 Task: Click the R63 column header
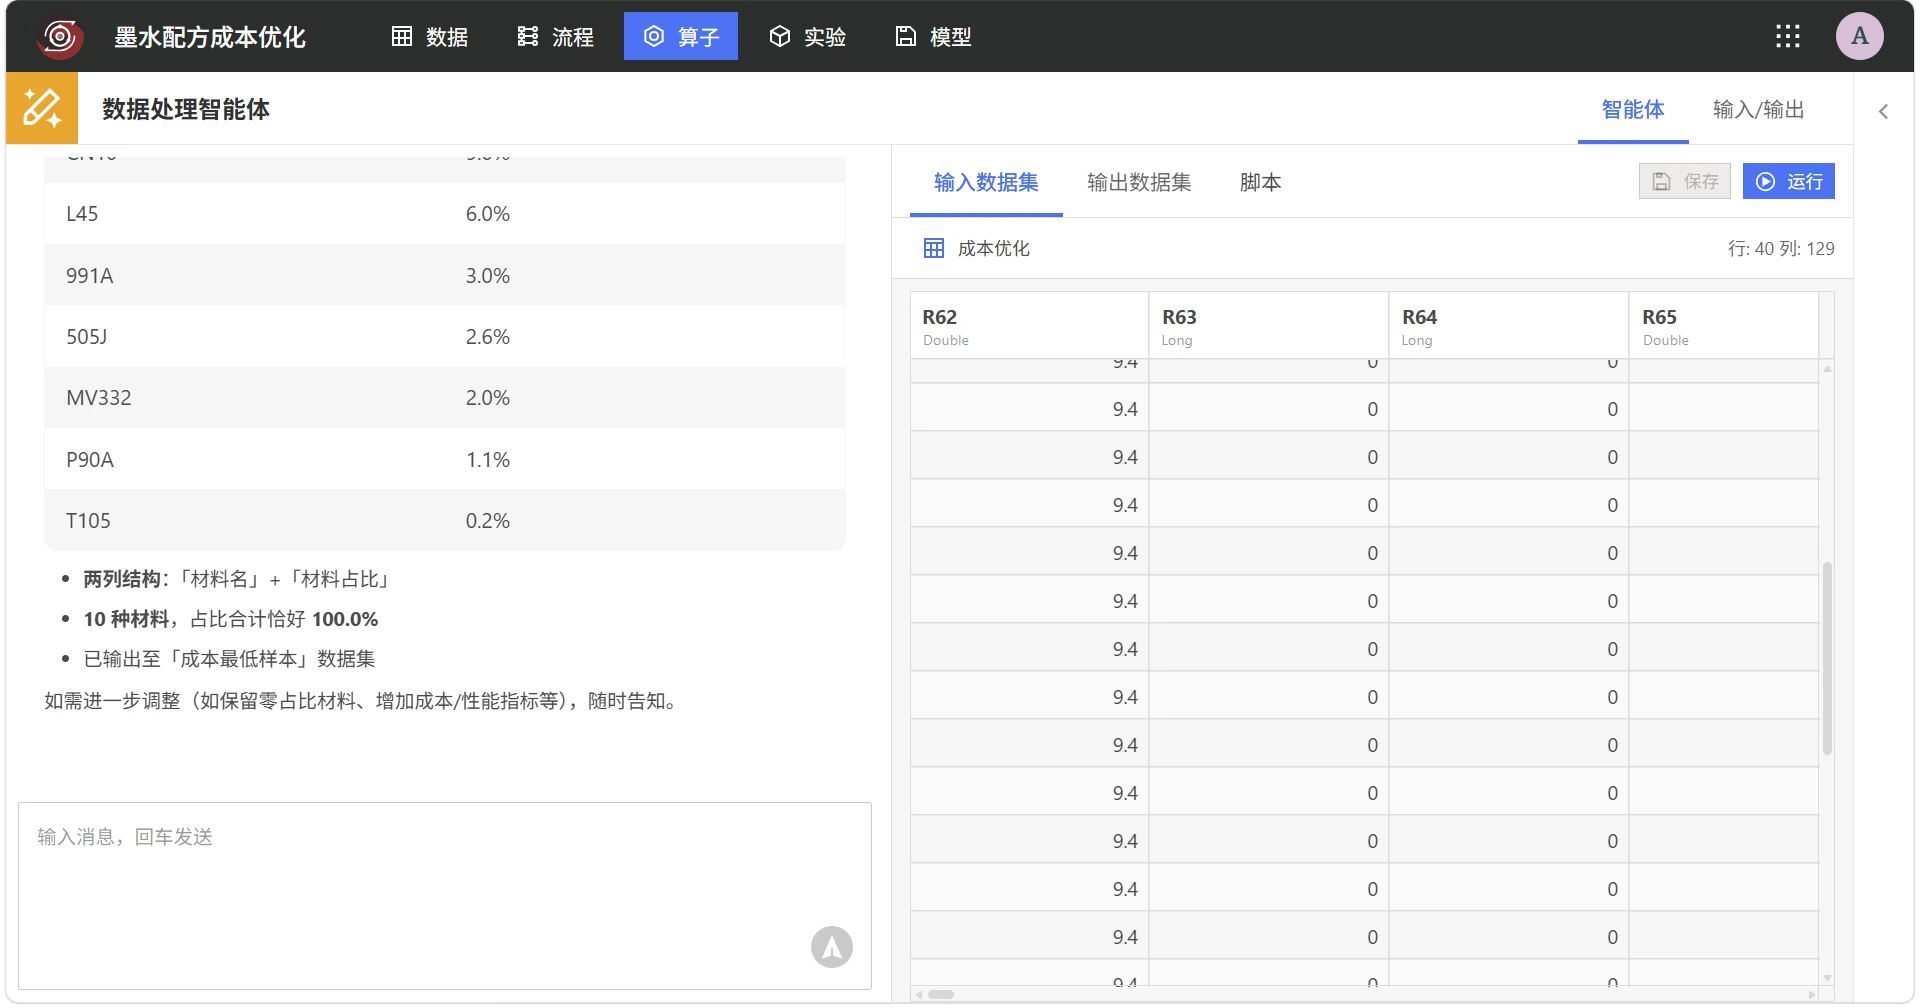point(1269,326)
